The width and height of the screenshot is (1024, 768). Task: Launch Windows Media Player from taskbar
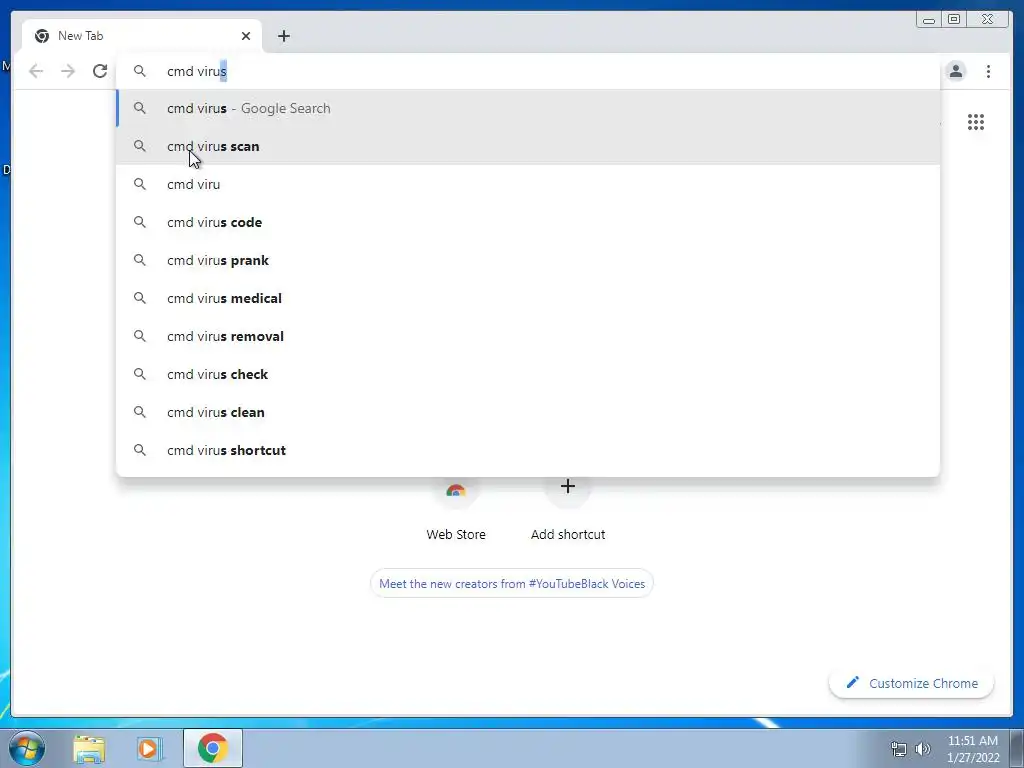coord(148,748)
